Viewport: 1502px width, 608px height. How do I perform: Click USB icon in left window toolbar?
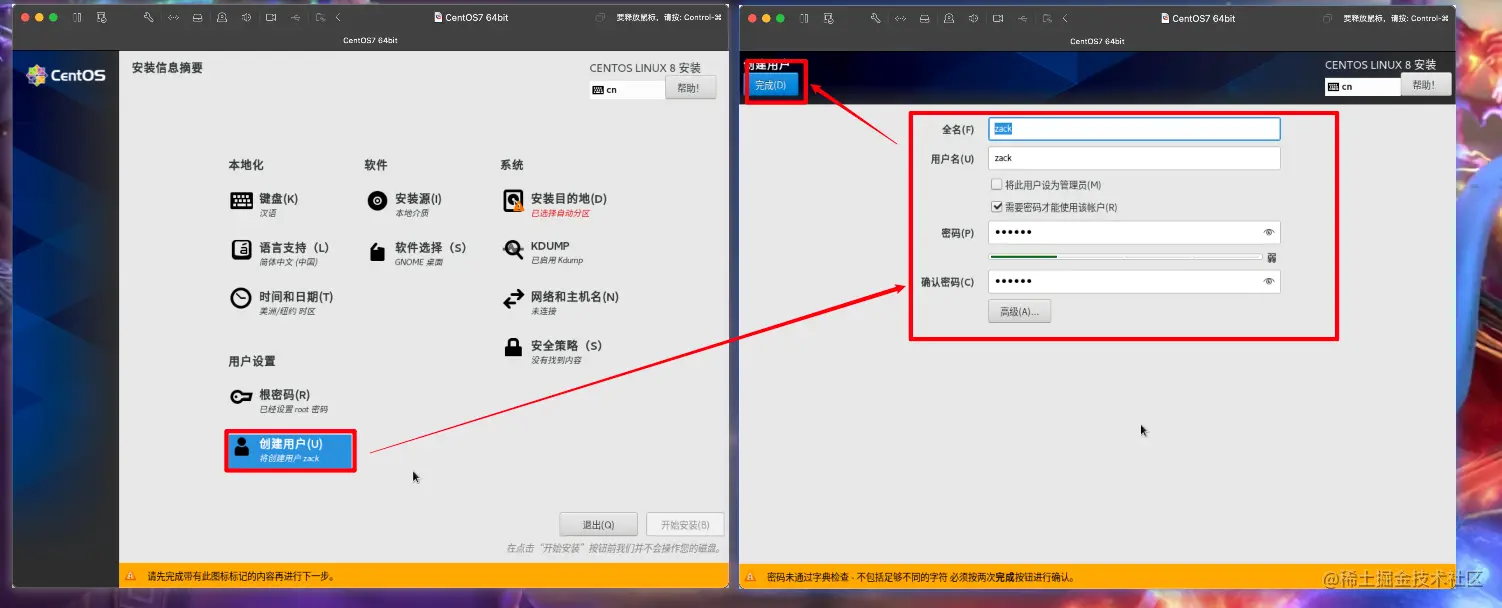pos(295,18)
